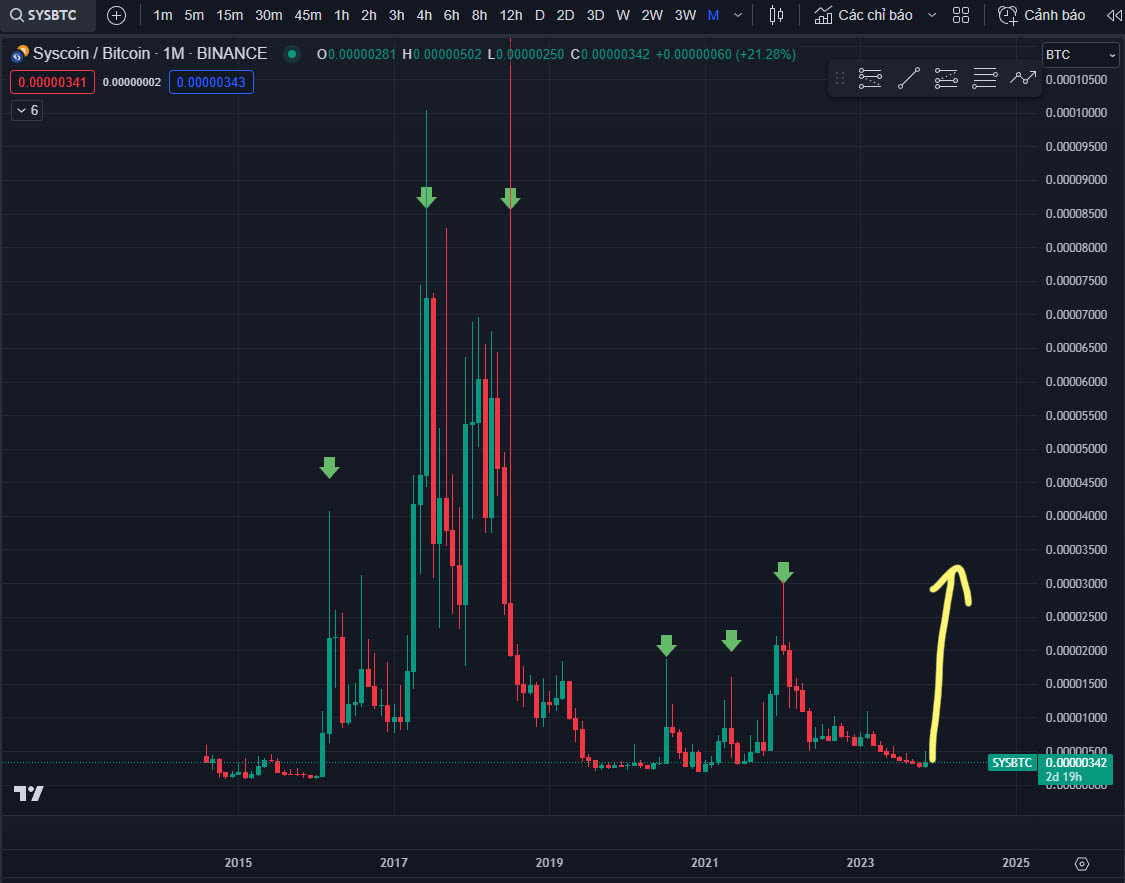The height and width of the screenshot is (883, 1125).
Task: Select the horizontal ray drawing tool
Action: coord(870,78)
